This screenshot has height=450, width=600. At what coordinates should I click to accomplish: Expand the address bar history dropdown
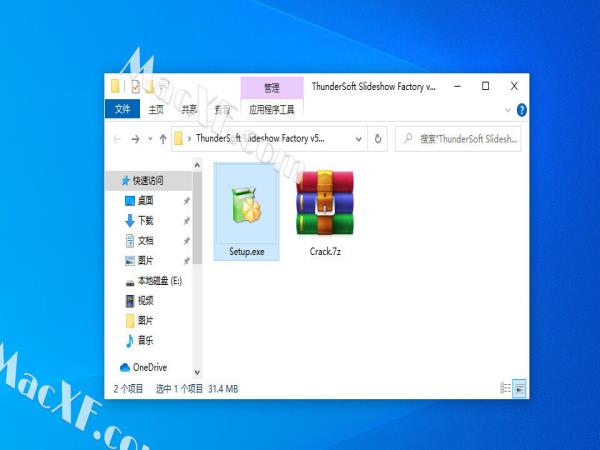[x=359, y=139]
